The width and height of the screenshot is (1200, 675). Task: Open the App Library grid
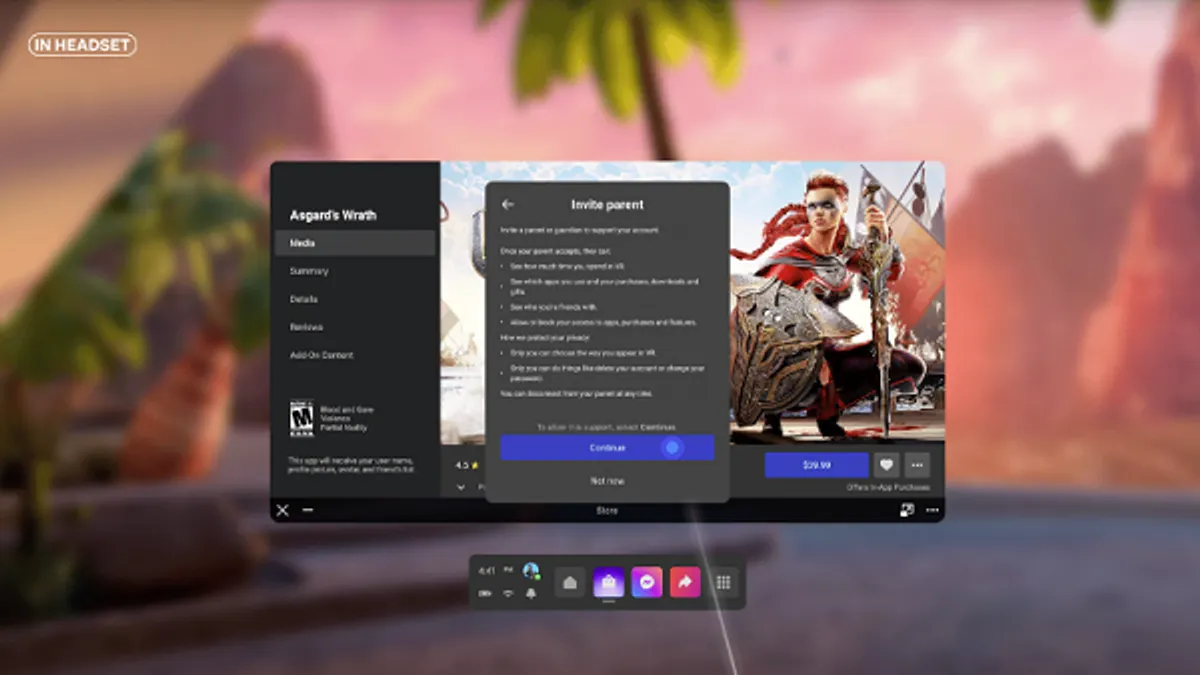pos(724,582)
